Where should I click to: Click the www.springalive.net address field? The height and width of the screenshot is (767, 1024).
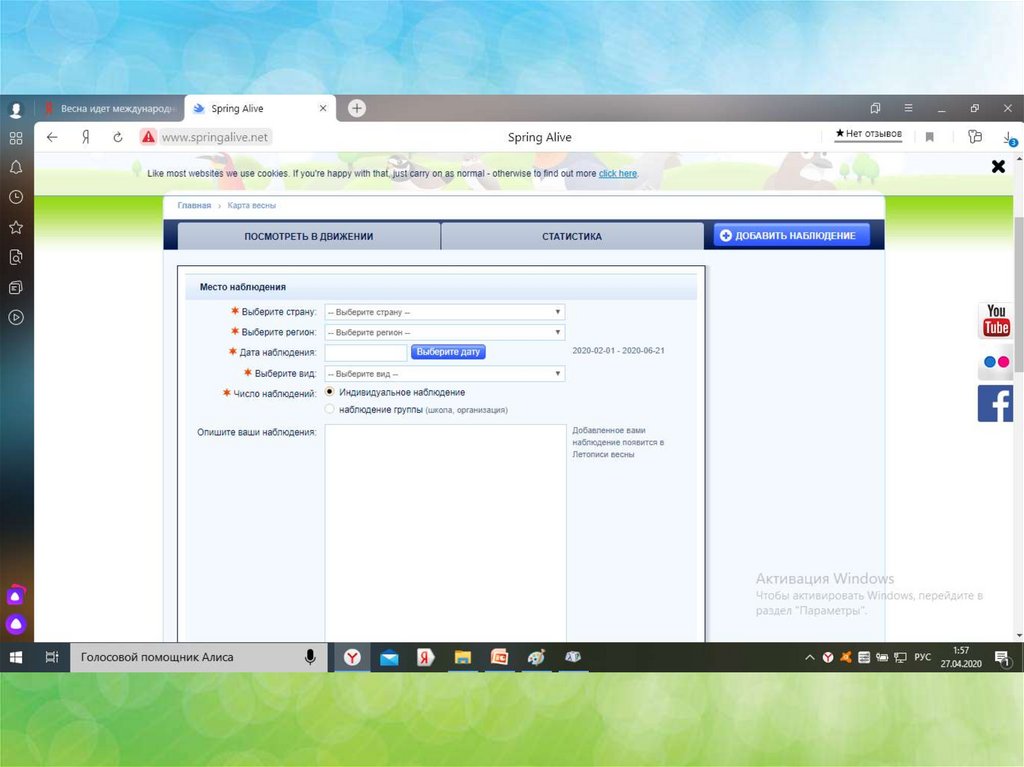pos(214,137)
